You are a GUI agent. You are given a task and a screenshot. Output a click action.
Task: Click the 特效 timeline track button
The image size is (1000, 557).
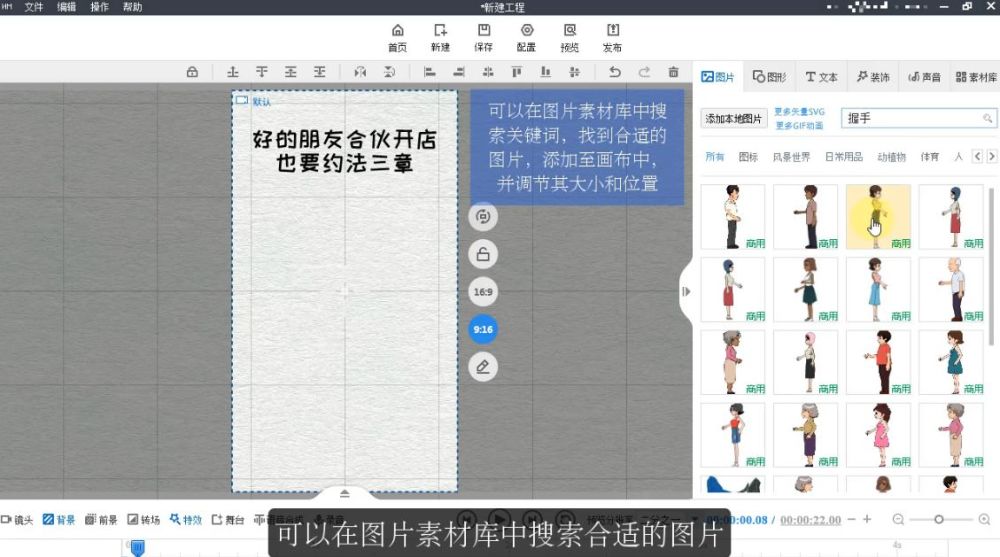(186, 519)
